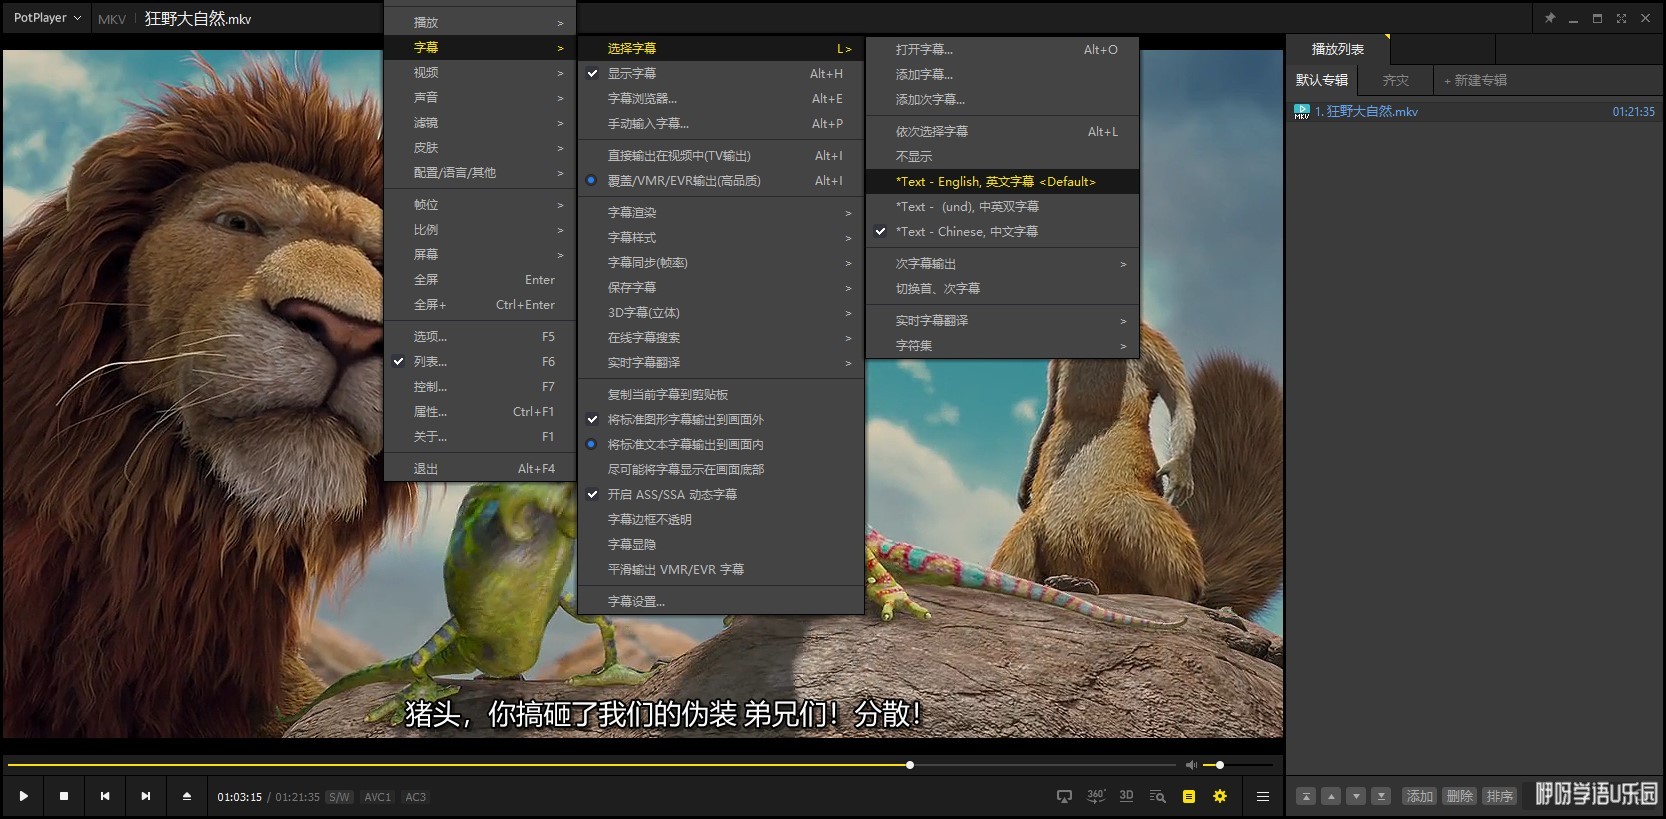The width and height of the screenshot is (1666, 819).
Task: Open 声音 submenu in main menu
Action: coord(480,97)
